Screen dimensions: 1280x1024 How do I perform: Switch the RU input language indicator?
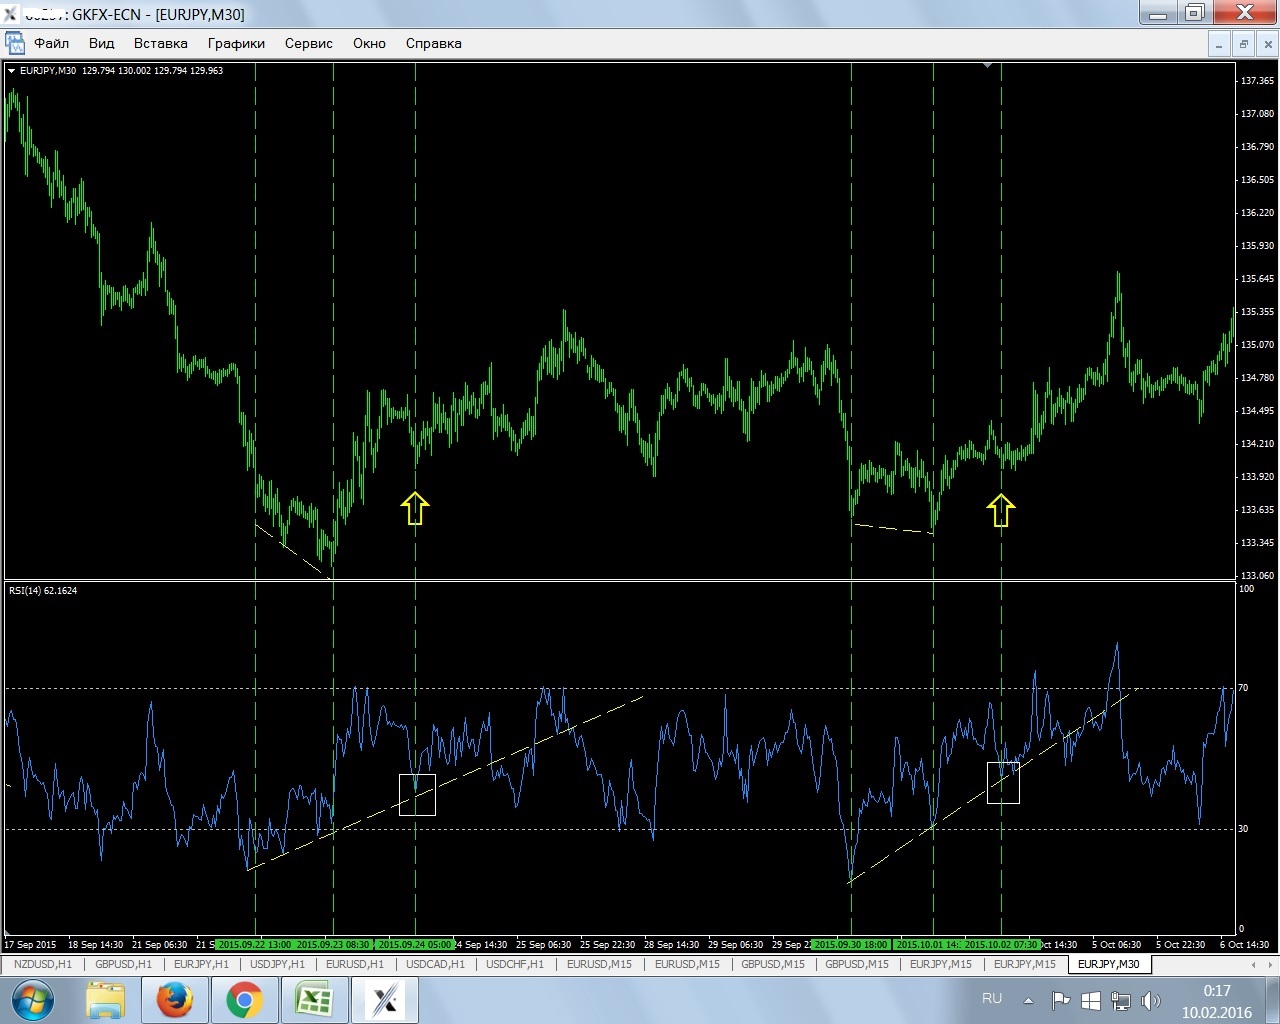992,998
